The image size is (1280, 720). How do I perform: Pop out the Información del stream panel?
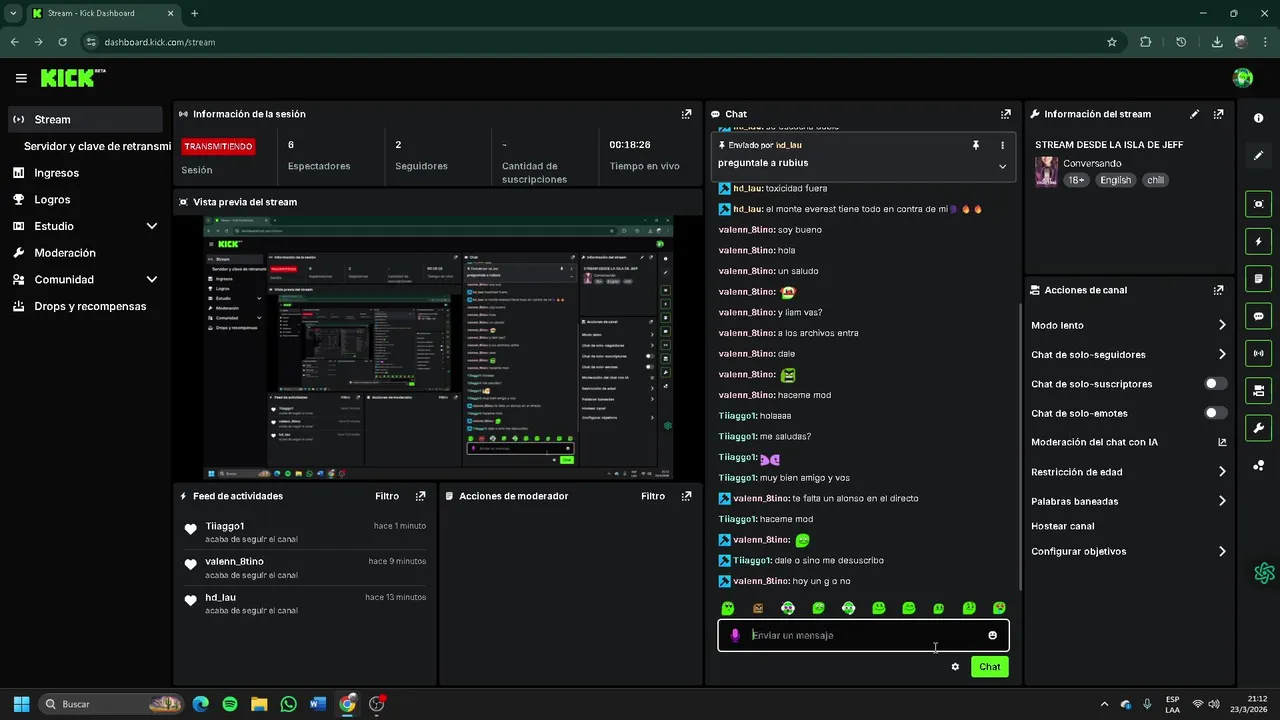click(x=1218, y=114)
